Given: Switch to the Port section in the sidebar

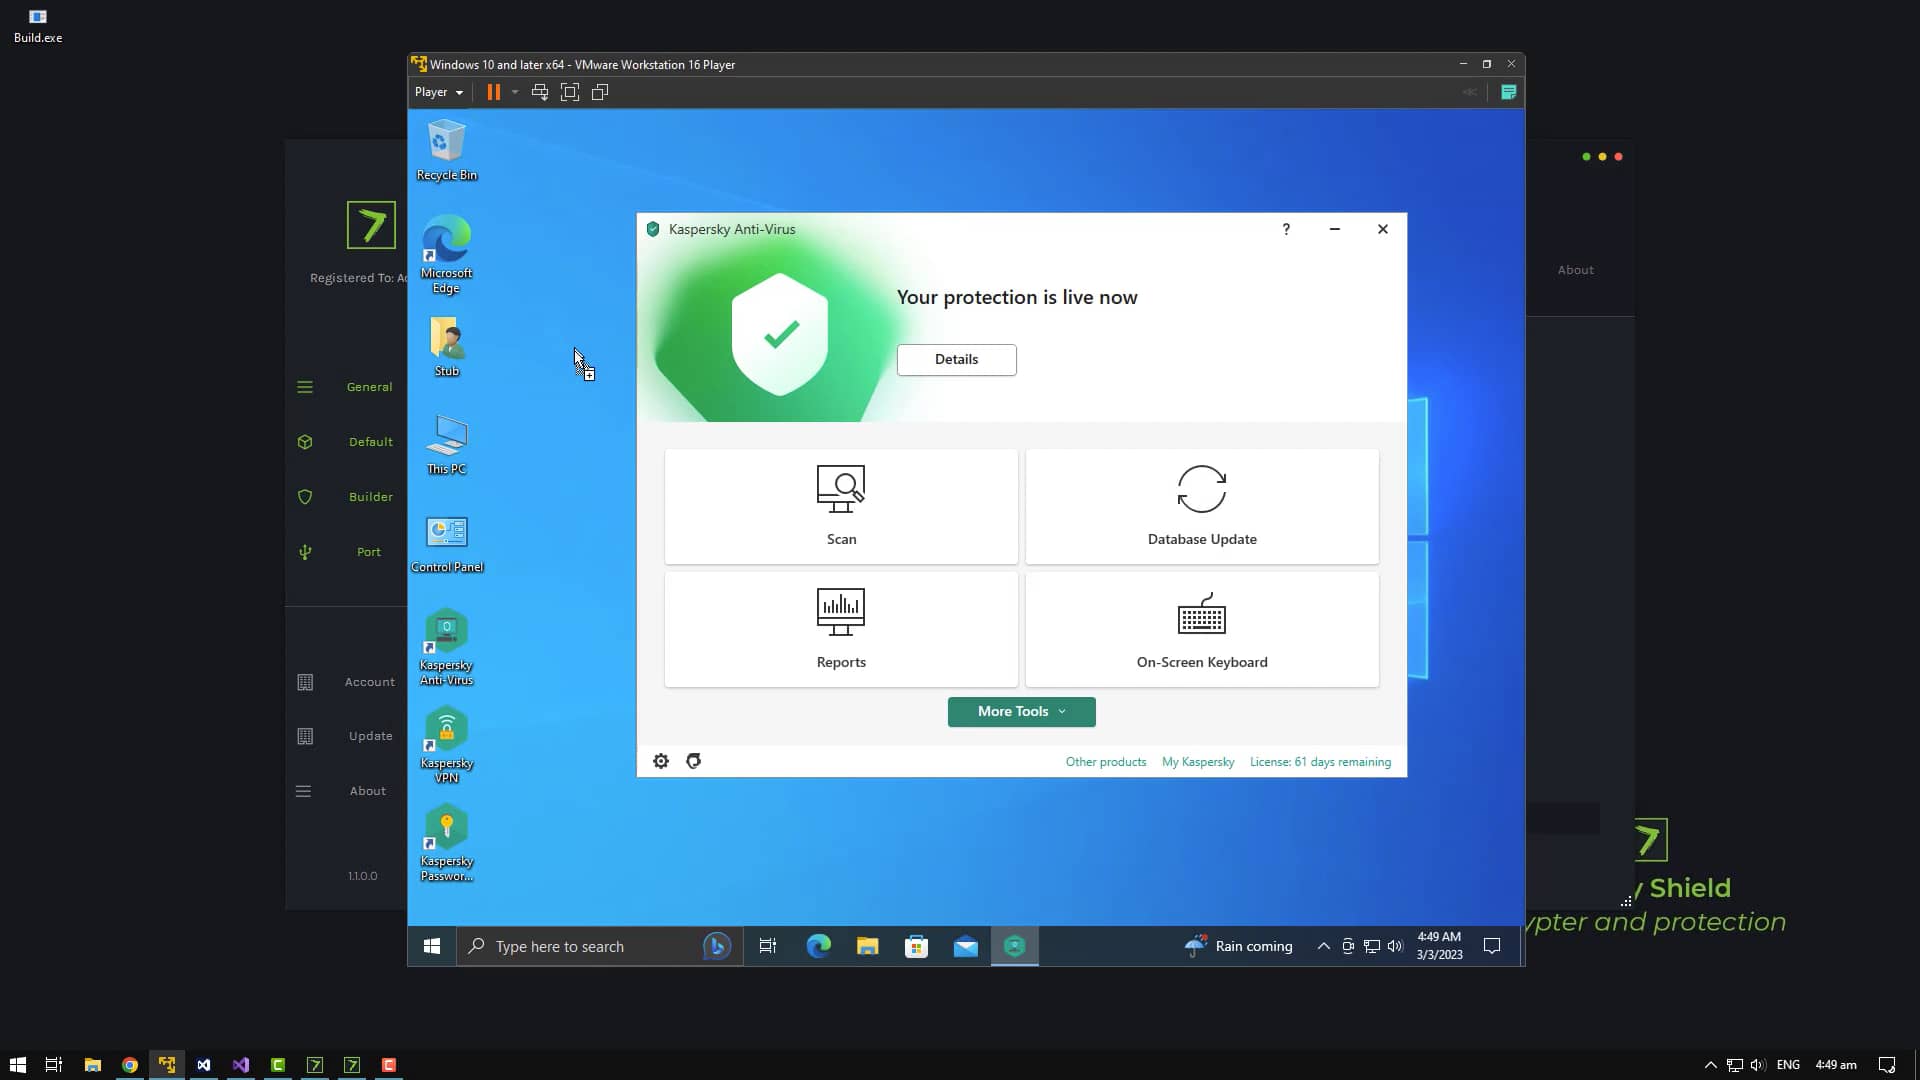Looking at the screenshot, I should tap(368, 551).
